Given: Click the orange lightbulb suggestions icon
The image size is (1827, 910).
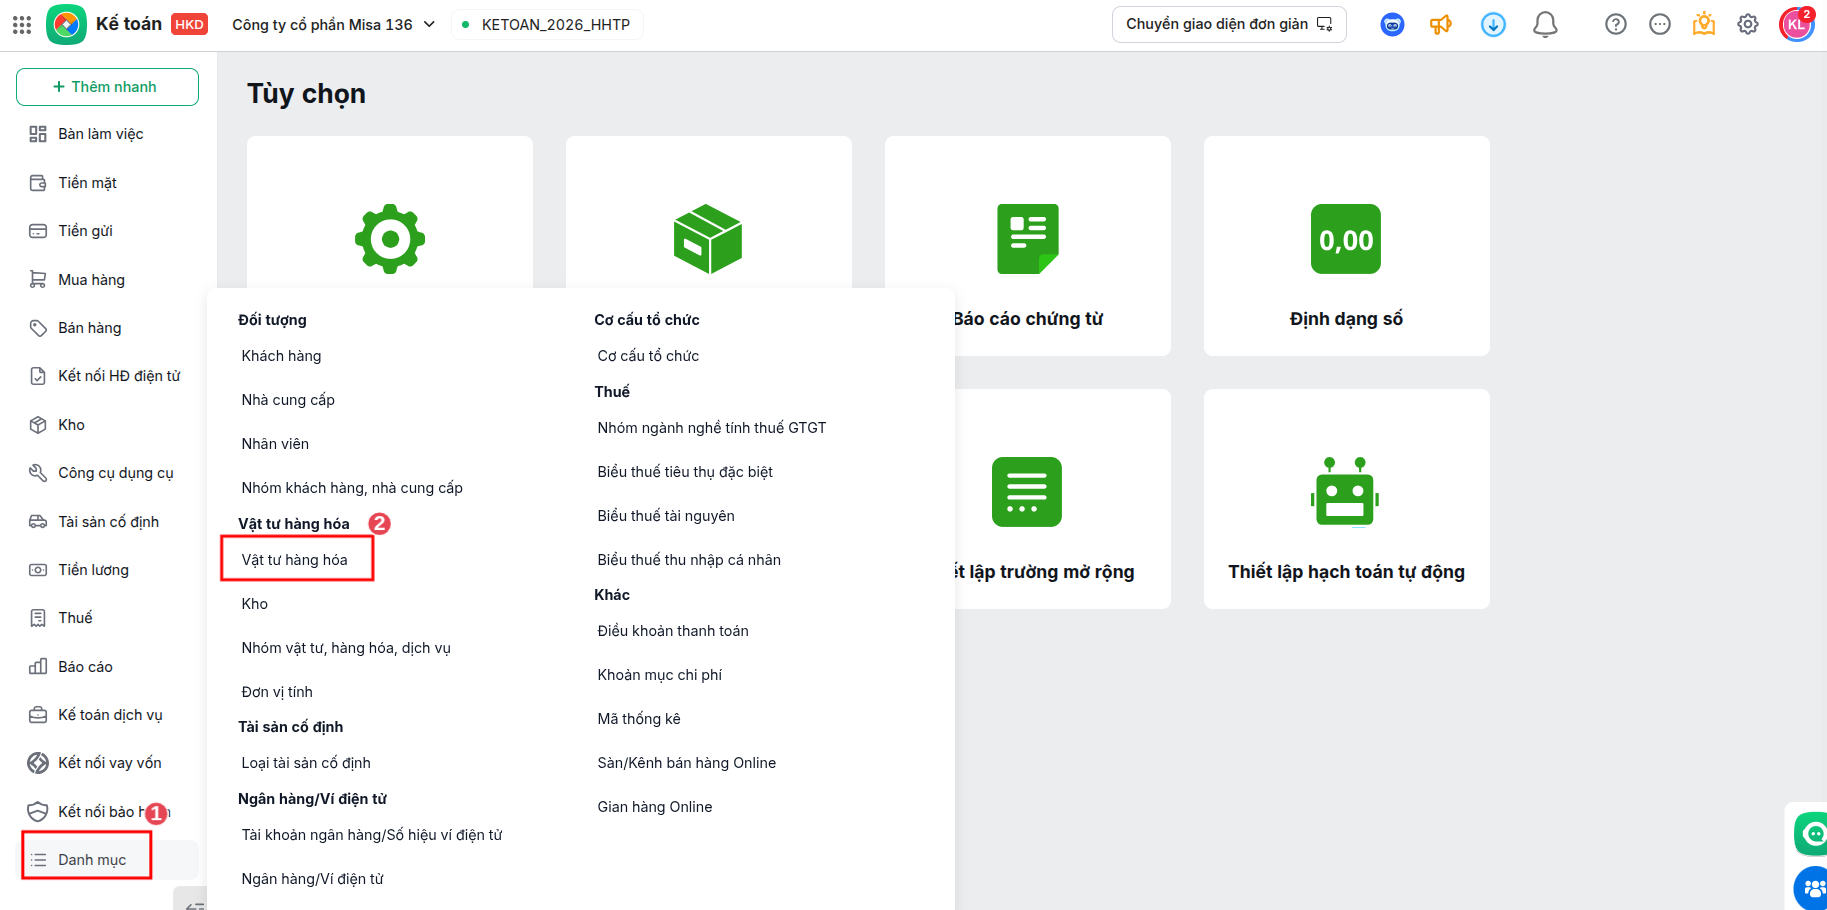Looking at the screenshot, I should pyautogui.click(x=1704, y=24).
